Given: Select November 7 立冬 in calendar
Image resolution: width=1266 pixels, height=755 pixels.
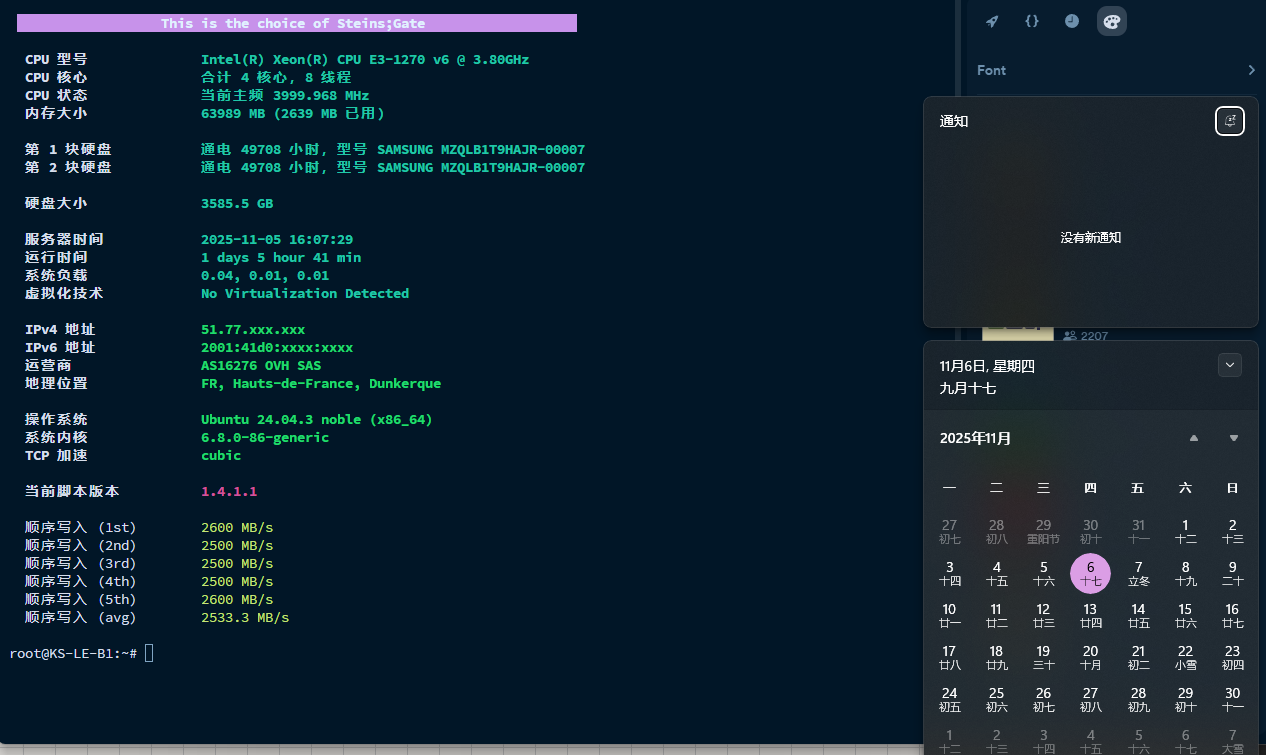Looking at the screenshot, I should coord(1138,573).
